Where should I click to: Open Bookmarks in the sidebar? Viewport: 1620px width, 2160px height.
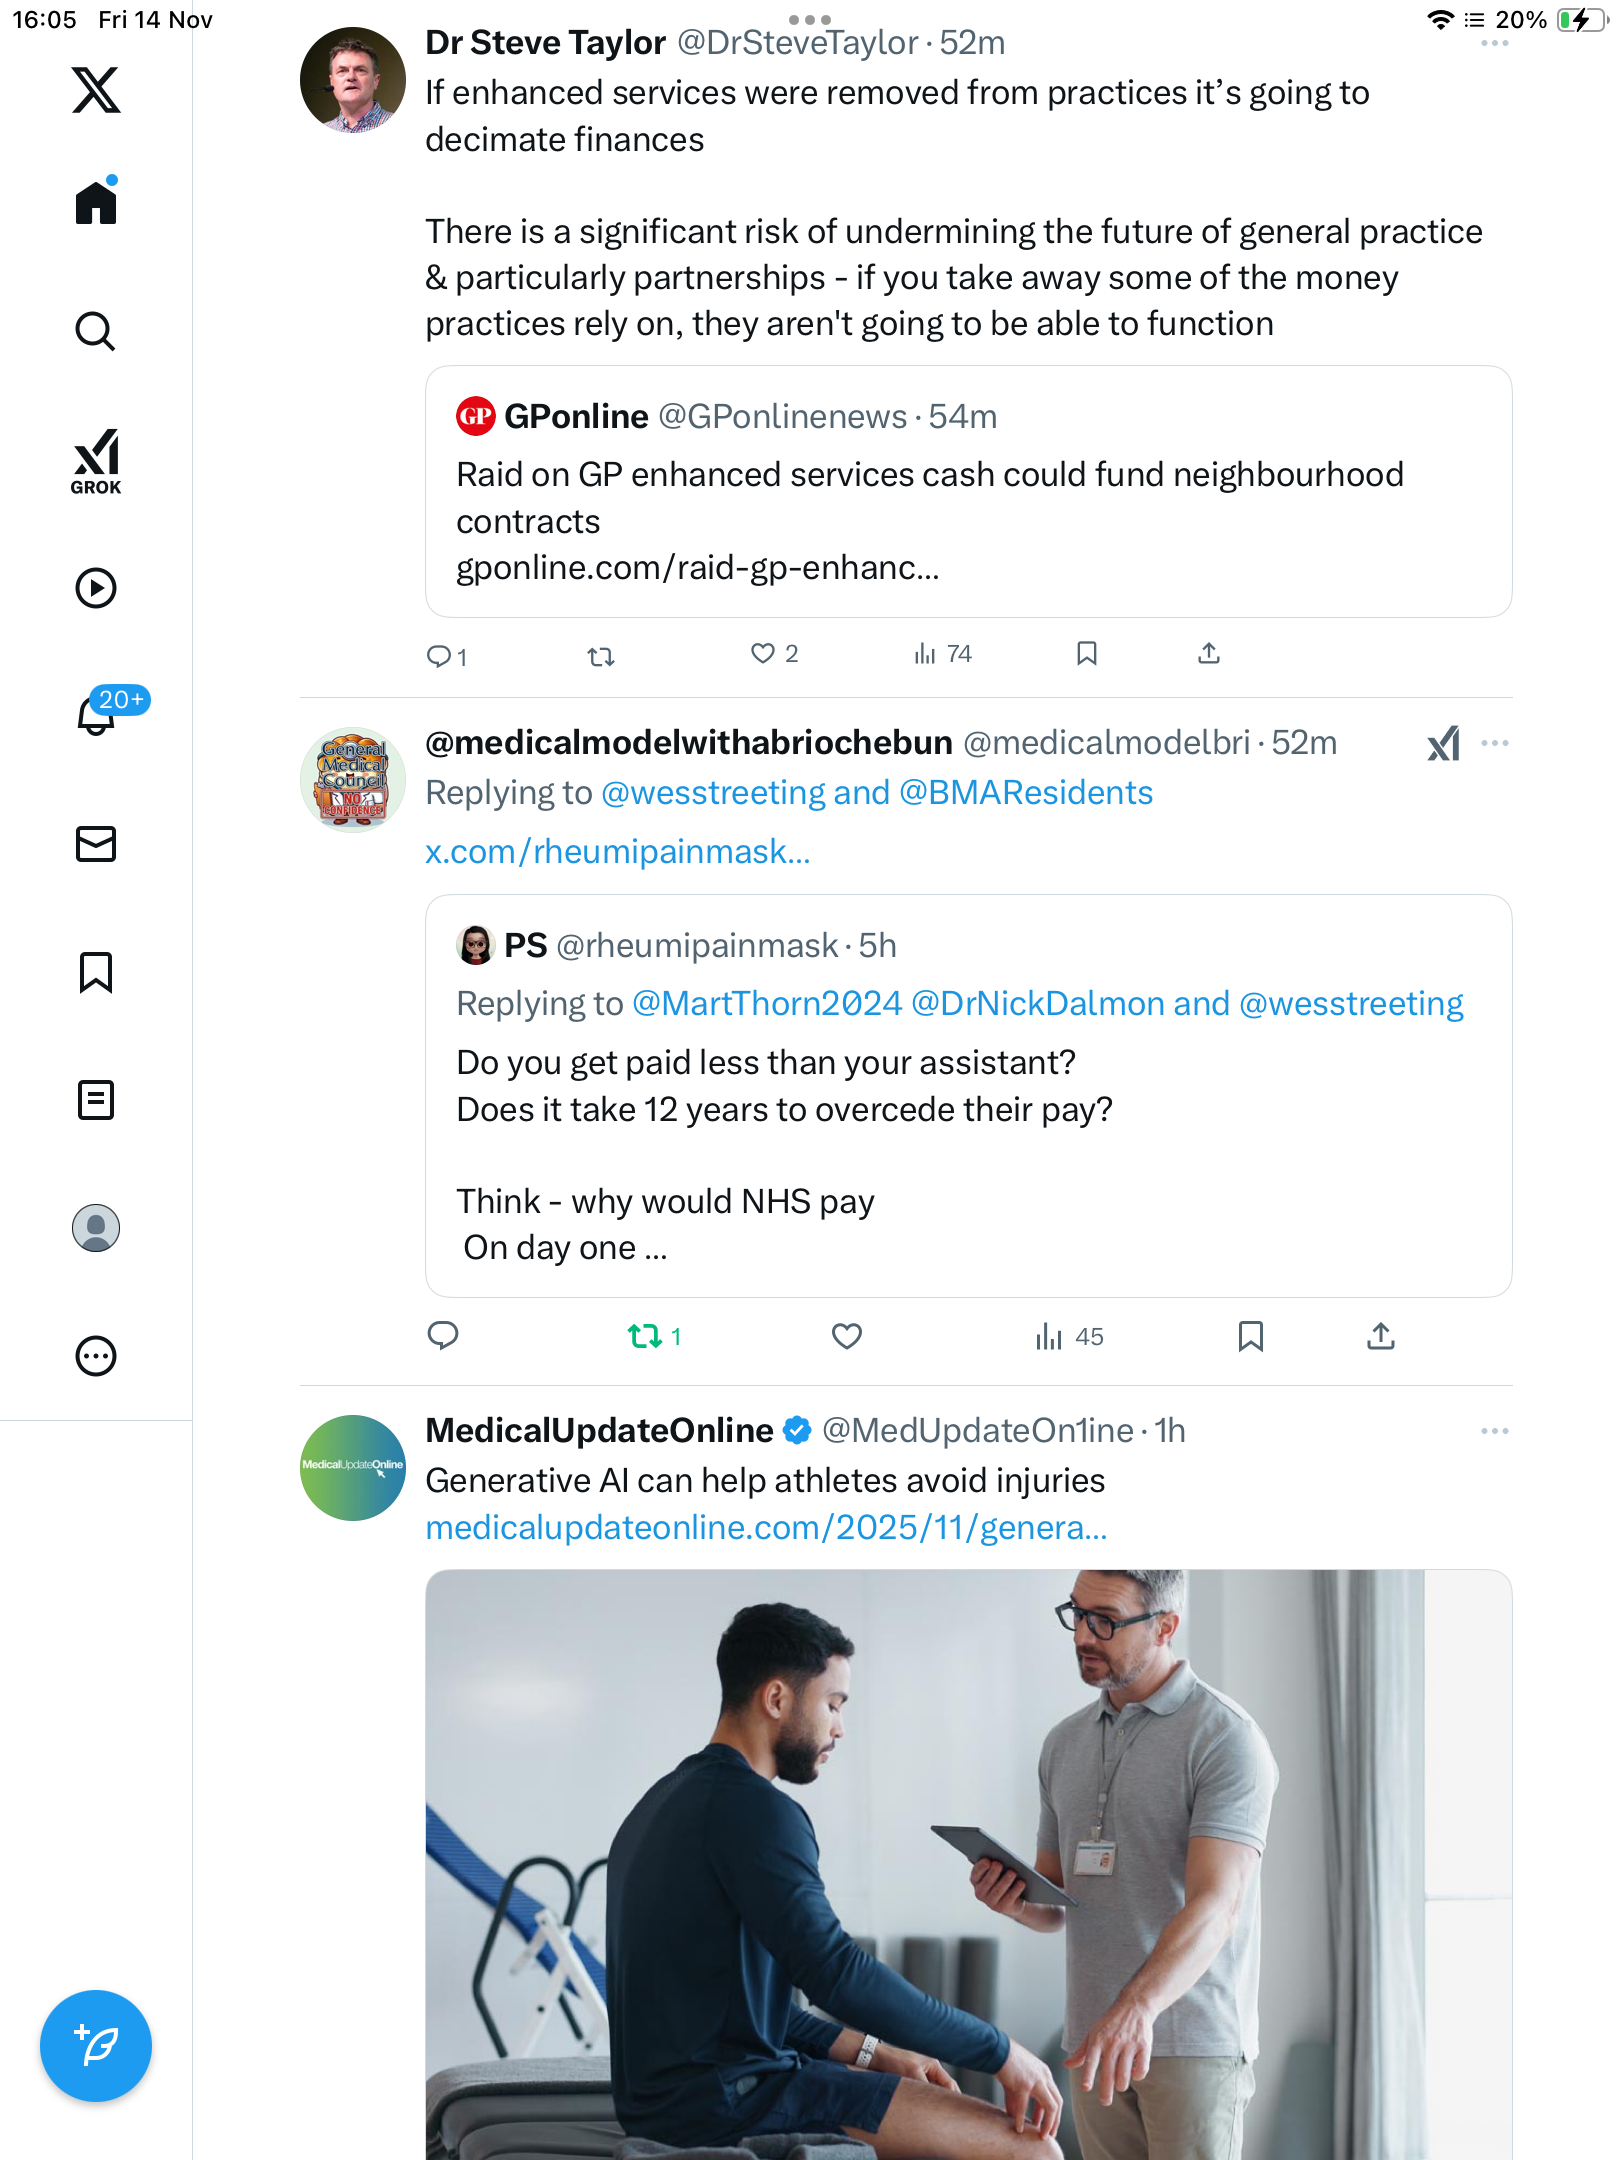(x=96, y=972)
